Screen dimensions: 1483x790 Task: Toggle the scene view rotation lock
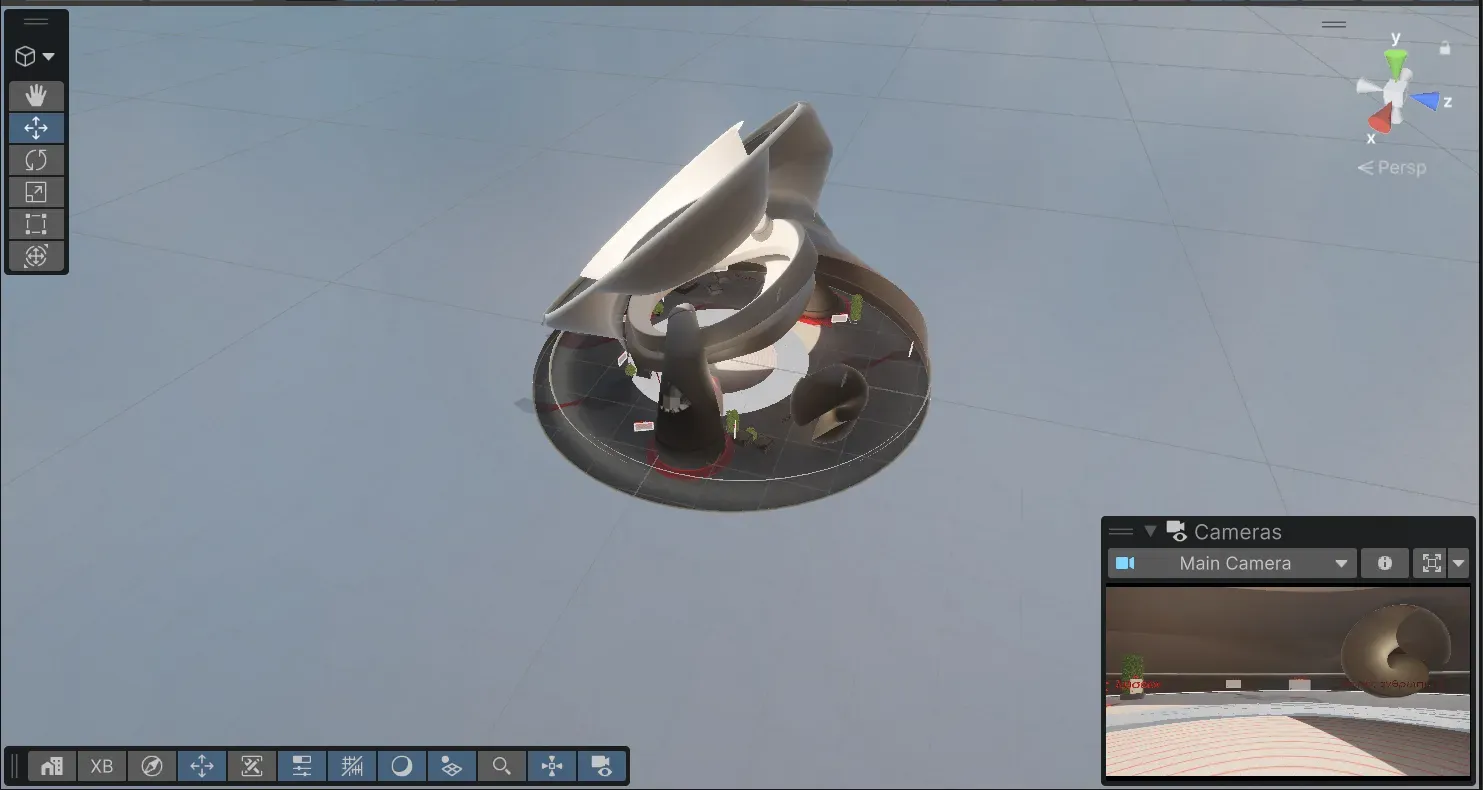point(1445,47)
